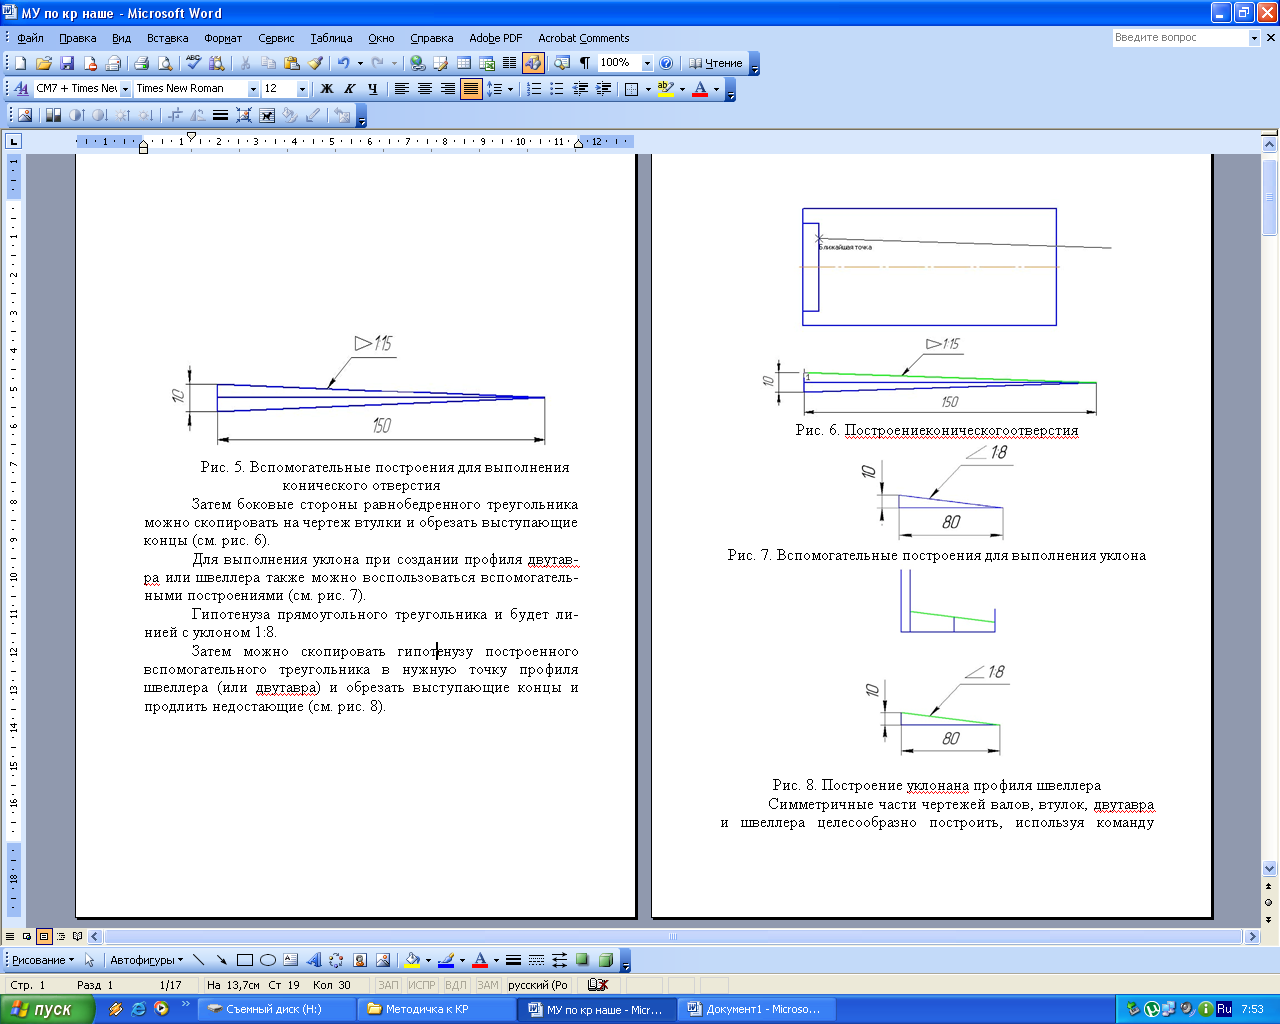Open the Вставка menu
The image size is (1280, 1024).
[167, 38]
